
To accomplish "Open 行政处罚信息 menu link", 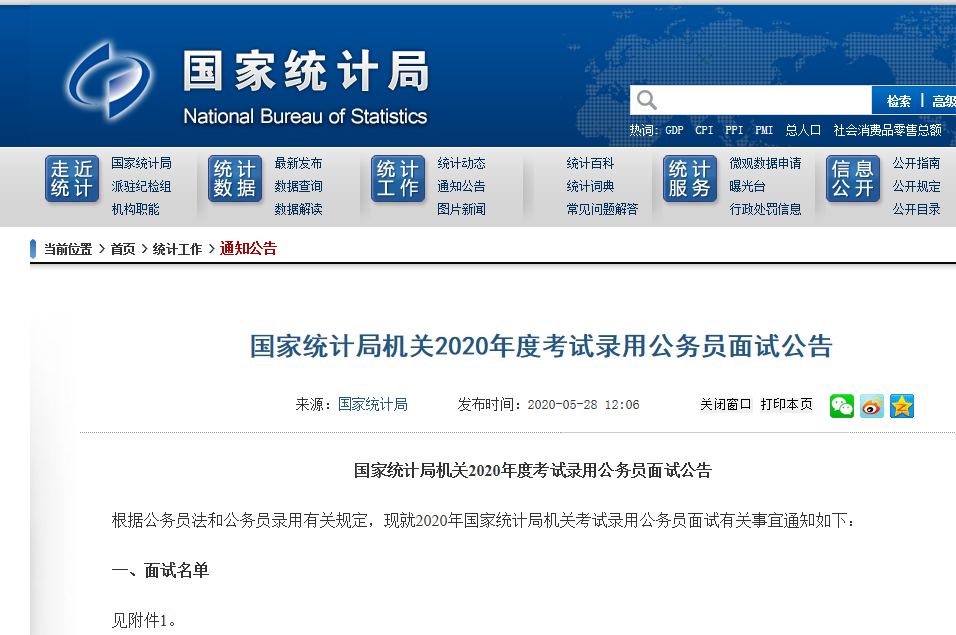I will pos(766,209).
